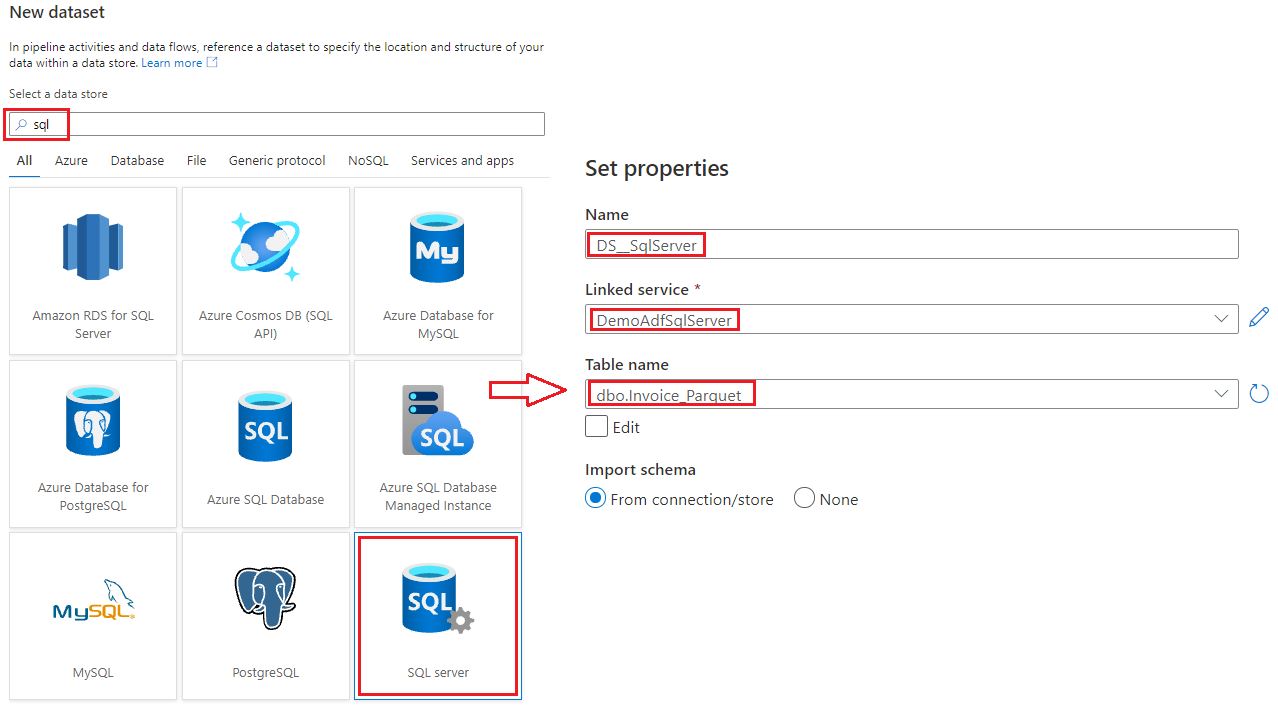Select the SQL server data store tile
The width and height of the screenshot is (1278, 720).
(x=437, y=614)
